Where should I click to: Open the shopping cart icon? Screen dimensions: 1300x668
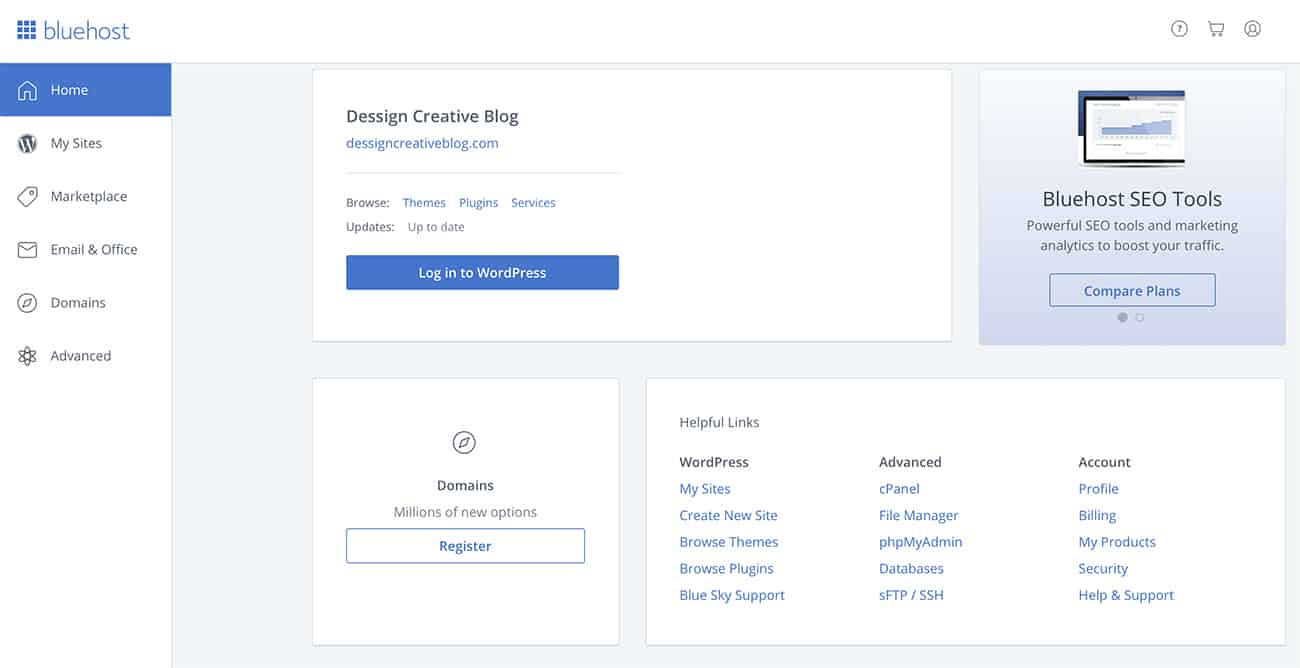(x=1216, y=29)
